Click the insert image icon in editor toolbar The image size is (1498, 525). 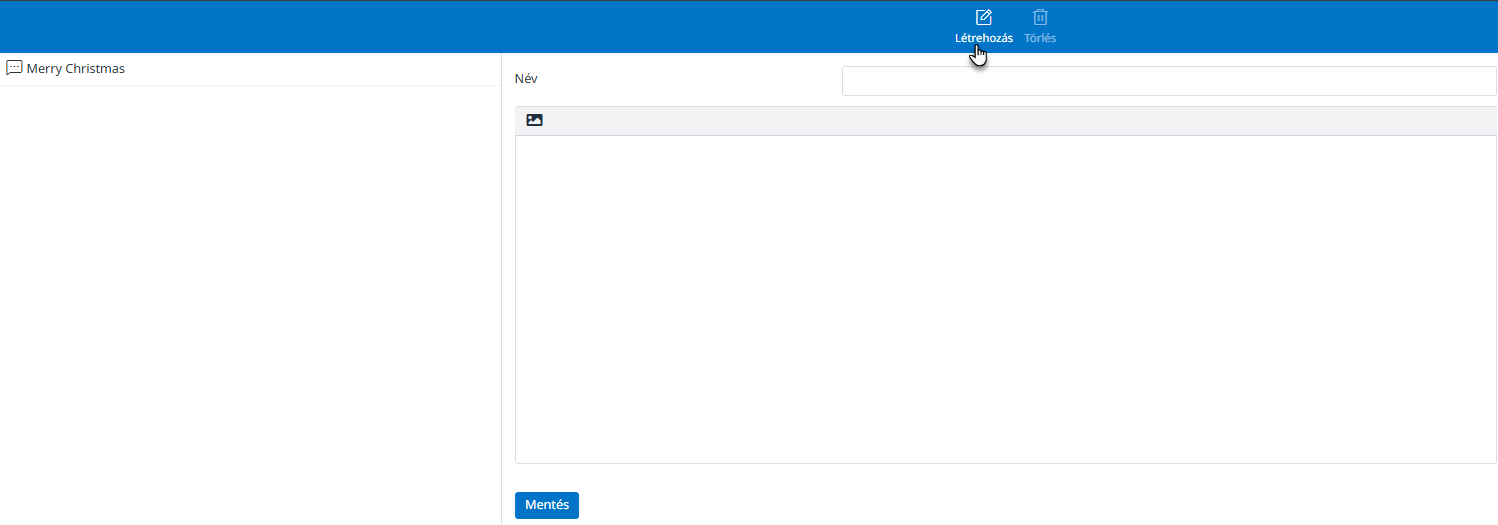click(534, 120)
